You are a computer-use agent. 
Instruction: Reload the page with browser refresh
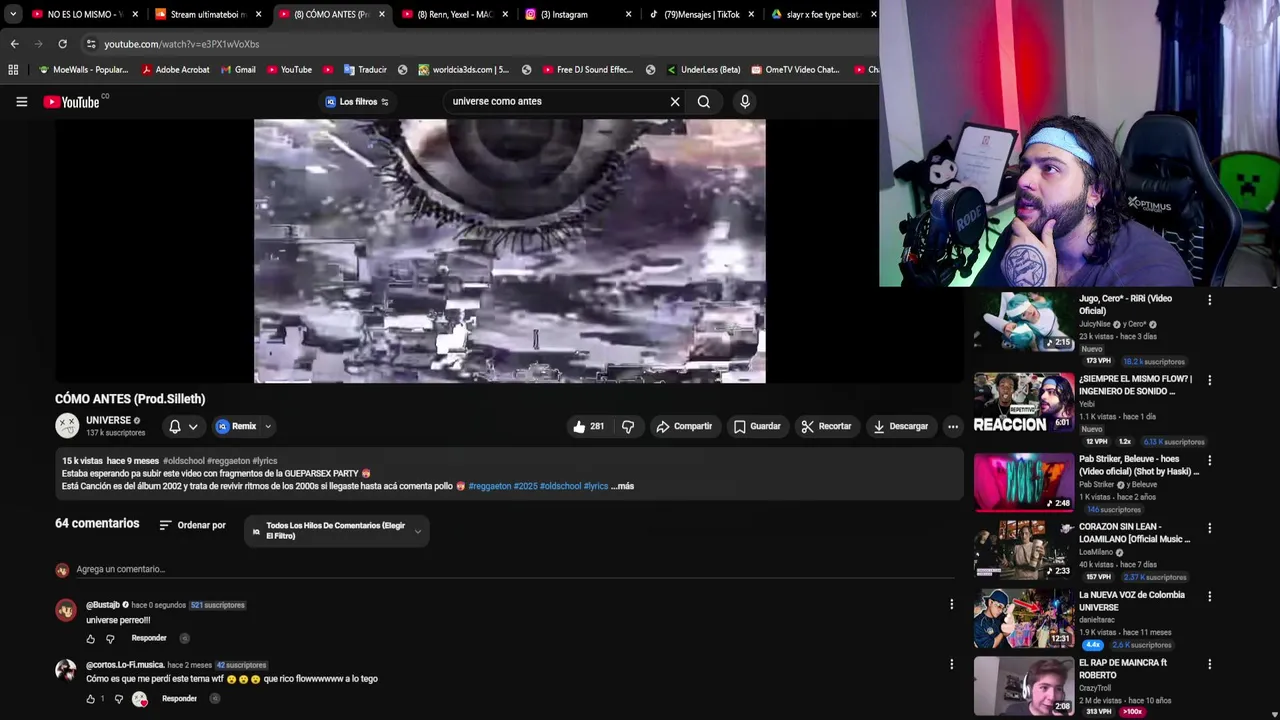coord(62,44)
